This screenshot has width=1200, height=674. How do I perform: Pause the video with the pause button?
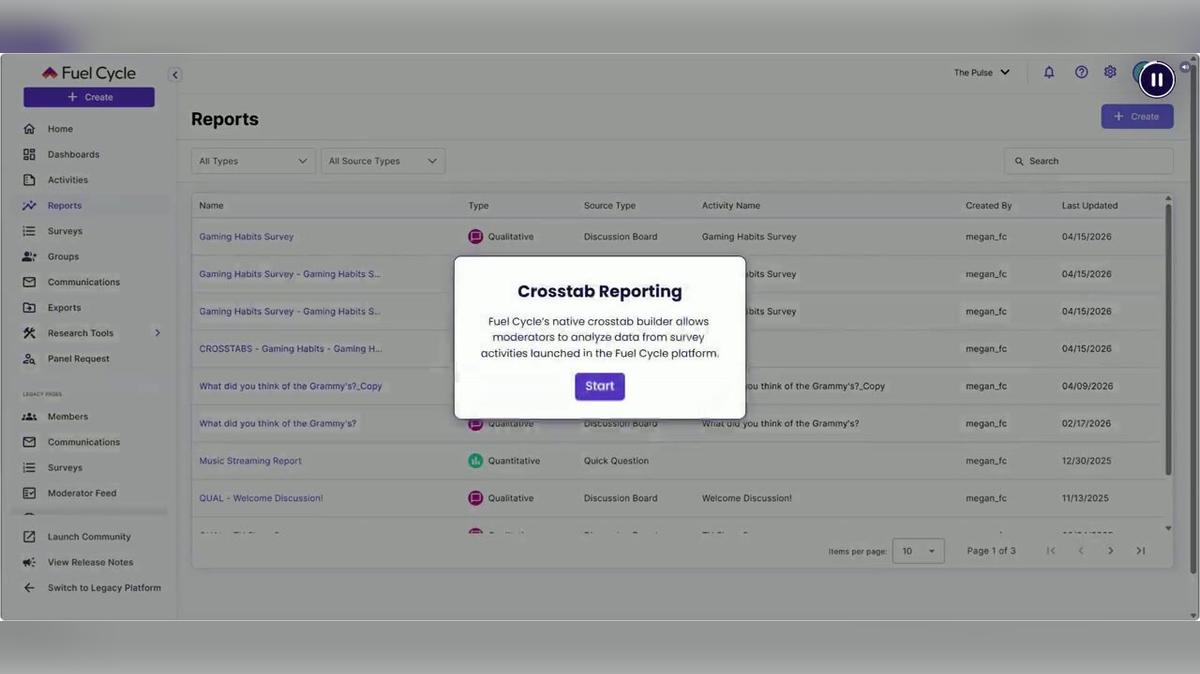[x=1156, y=80]
